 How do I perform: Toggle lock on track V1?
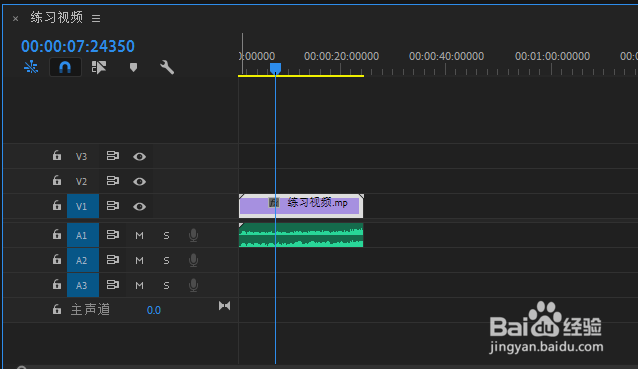[x=57, y=206]
